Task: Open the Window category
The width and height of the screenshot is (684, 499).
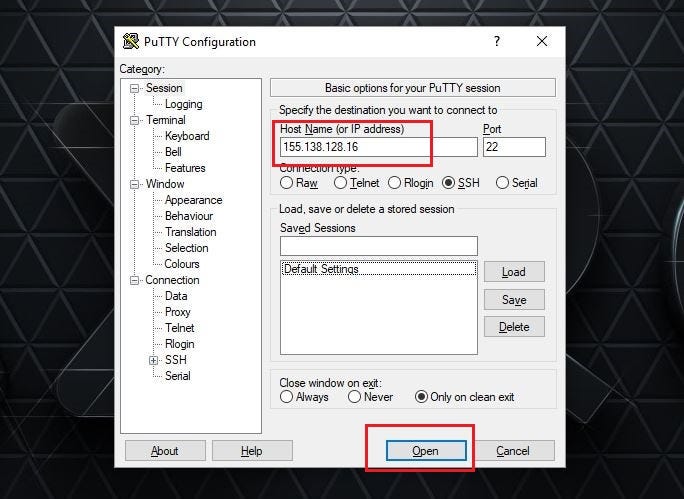Action: pos(165,184)
